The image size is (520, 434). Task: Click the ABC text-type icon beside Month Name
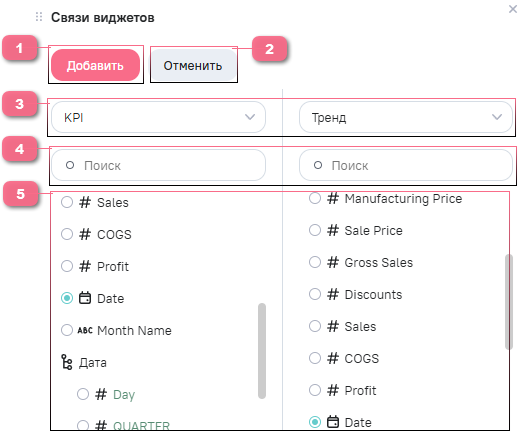click(x=85, y=330)
